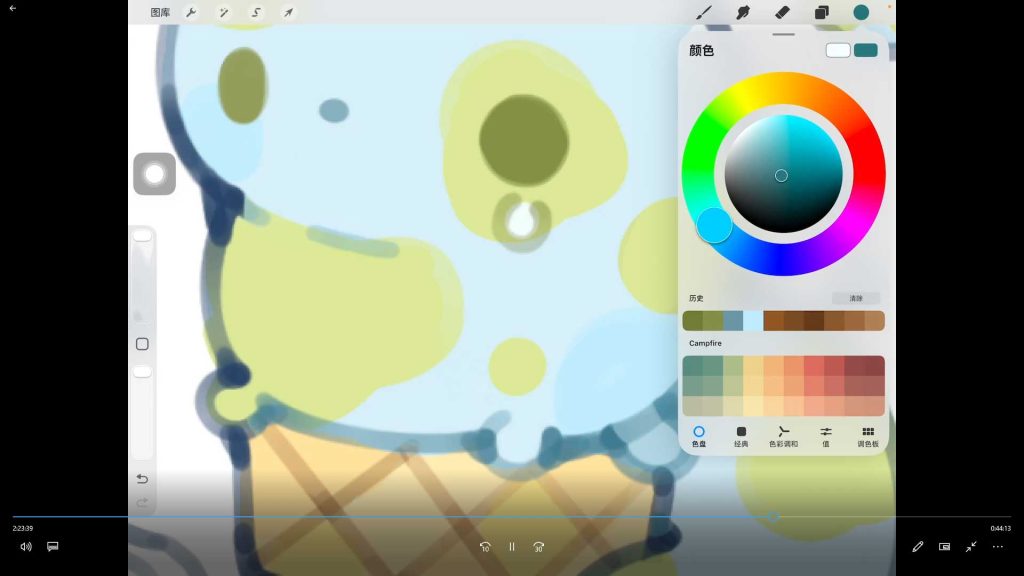Open the Adjustments magic wand menu
The height and width of the screenshot is (576, 1024).
pos(224,12)
